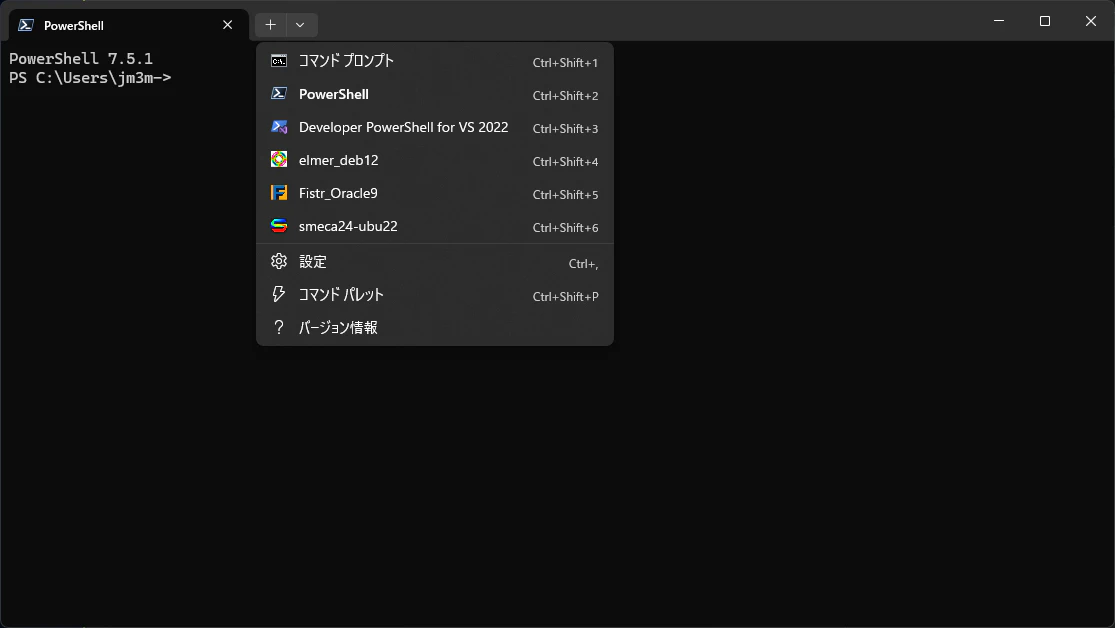Click the question mark help icon
Screen dimensions: 1115x628
coord(278,327)
